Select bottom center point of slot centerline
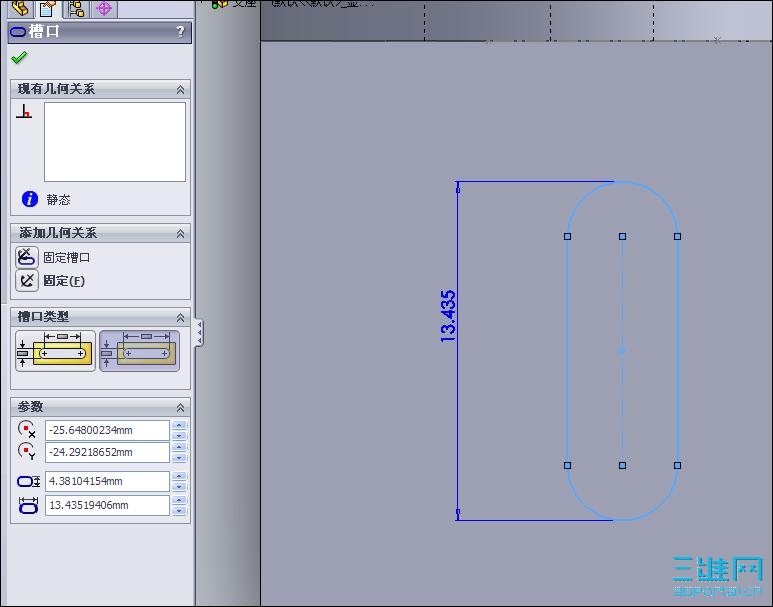Image resolution: width=773 pixels, height=607 pixels. pos(623,465)
